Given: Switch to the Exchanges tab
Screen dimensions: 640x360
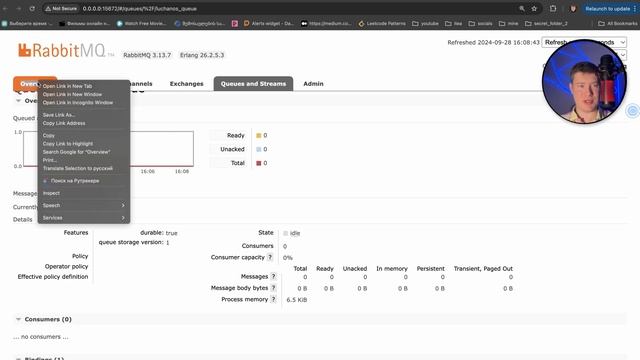Looking at the screenshot, I should pyautogui.click(x=187, y=84).
